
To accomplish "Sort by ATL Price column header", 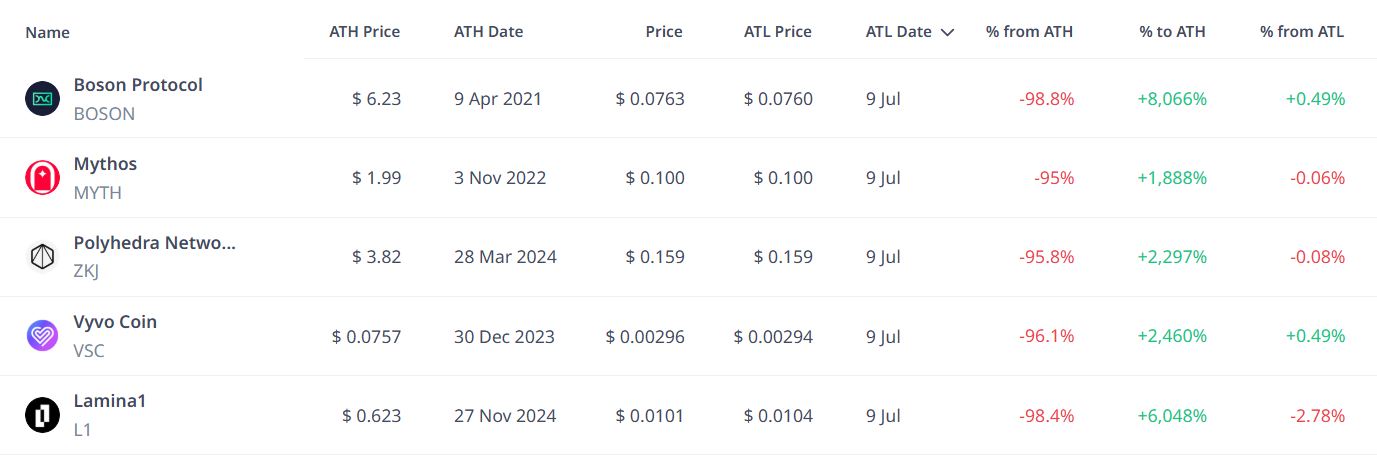I will coord(778,32).
